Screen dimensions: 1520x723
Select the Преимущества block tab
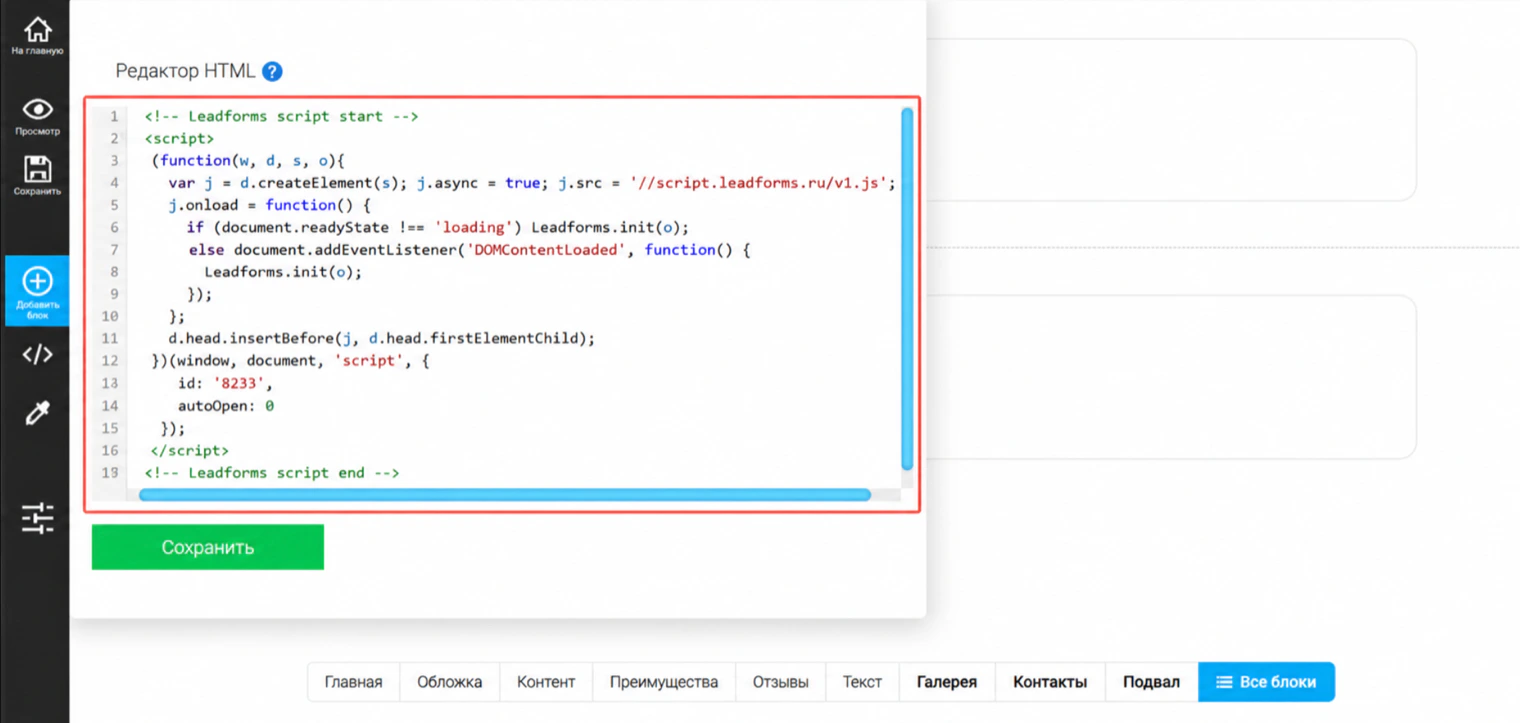pos(664,682)
